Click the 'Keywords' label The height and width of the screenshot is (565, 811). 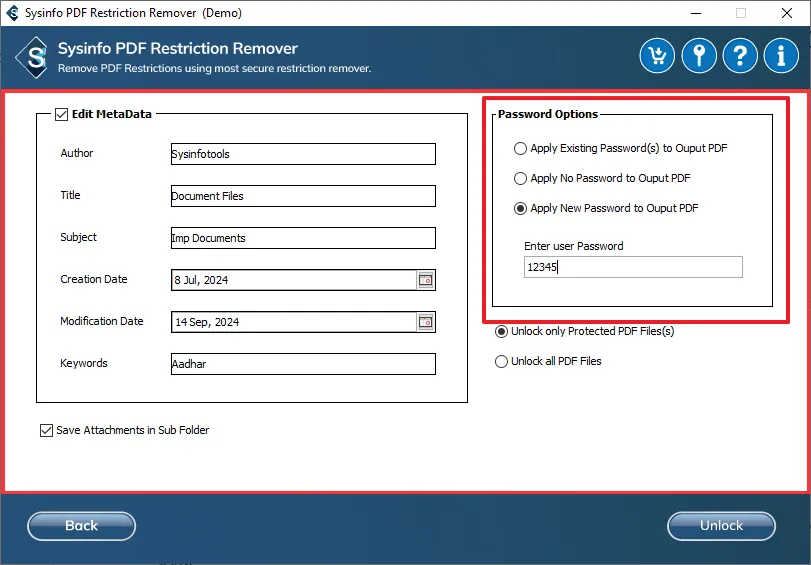(x=84, y=363)
